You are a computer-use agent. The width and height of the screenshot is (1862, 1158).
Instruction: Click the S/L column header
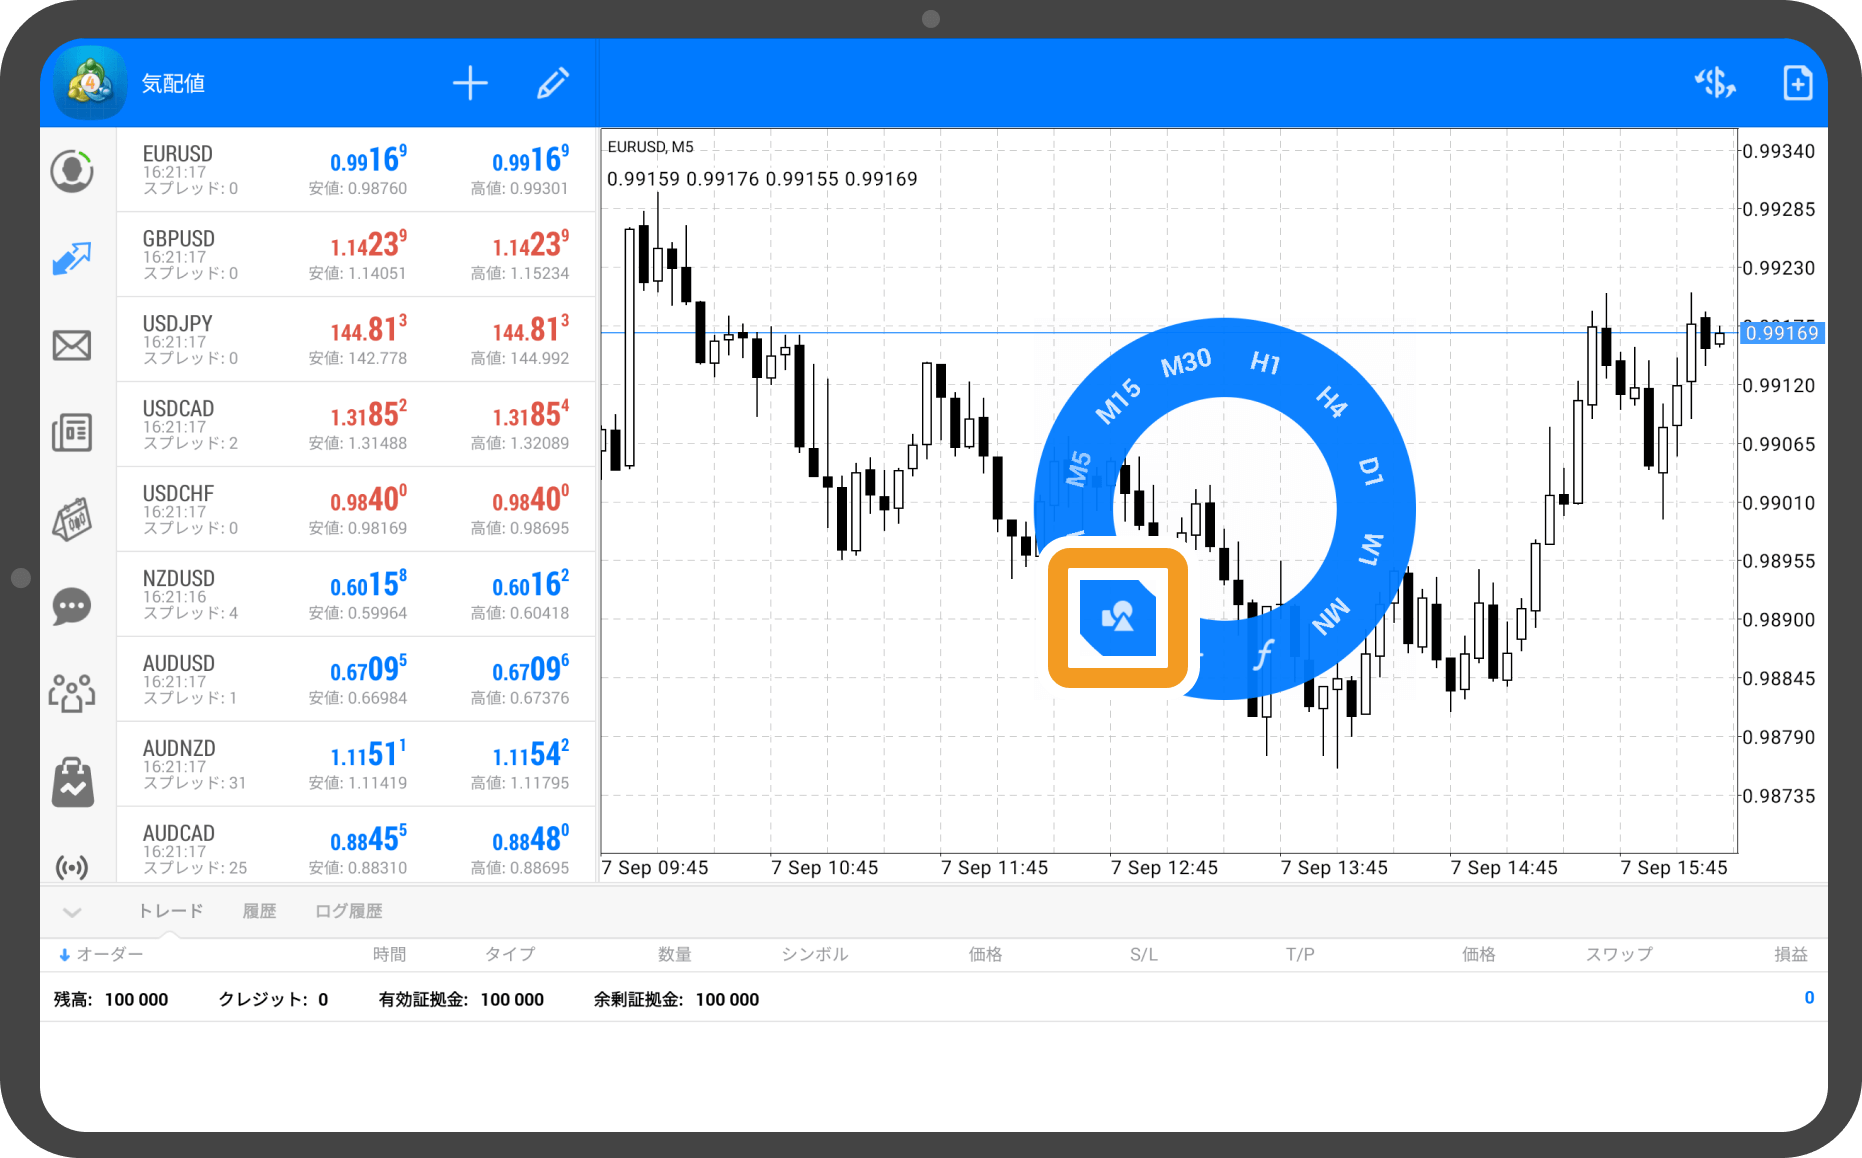(1144, 954)
